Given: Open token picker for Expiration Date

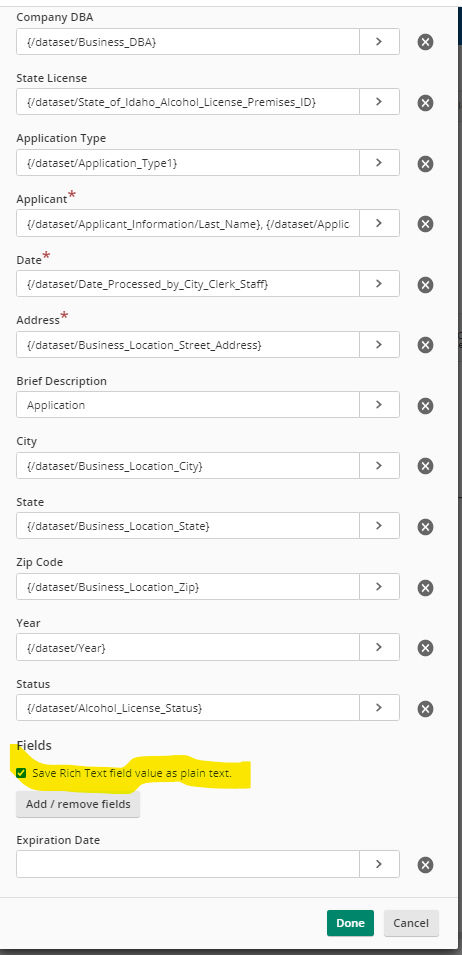Looking at the screenshot, I should [379, 864].
